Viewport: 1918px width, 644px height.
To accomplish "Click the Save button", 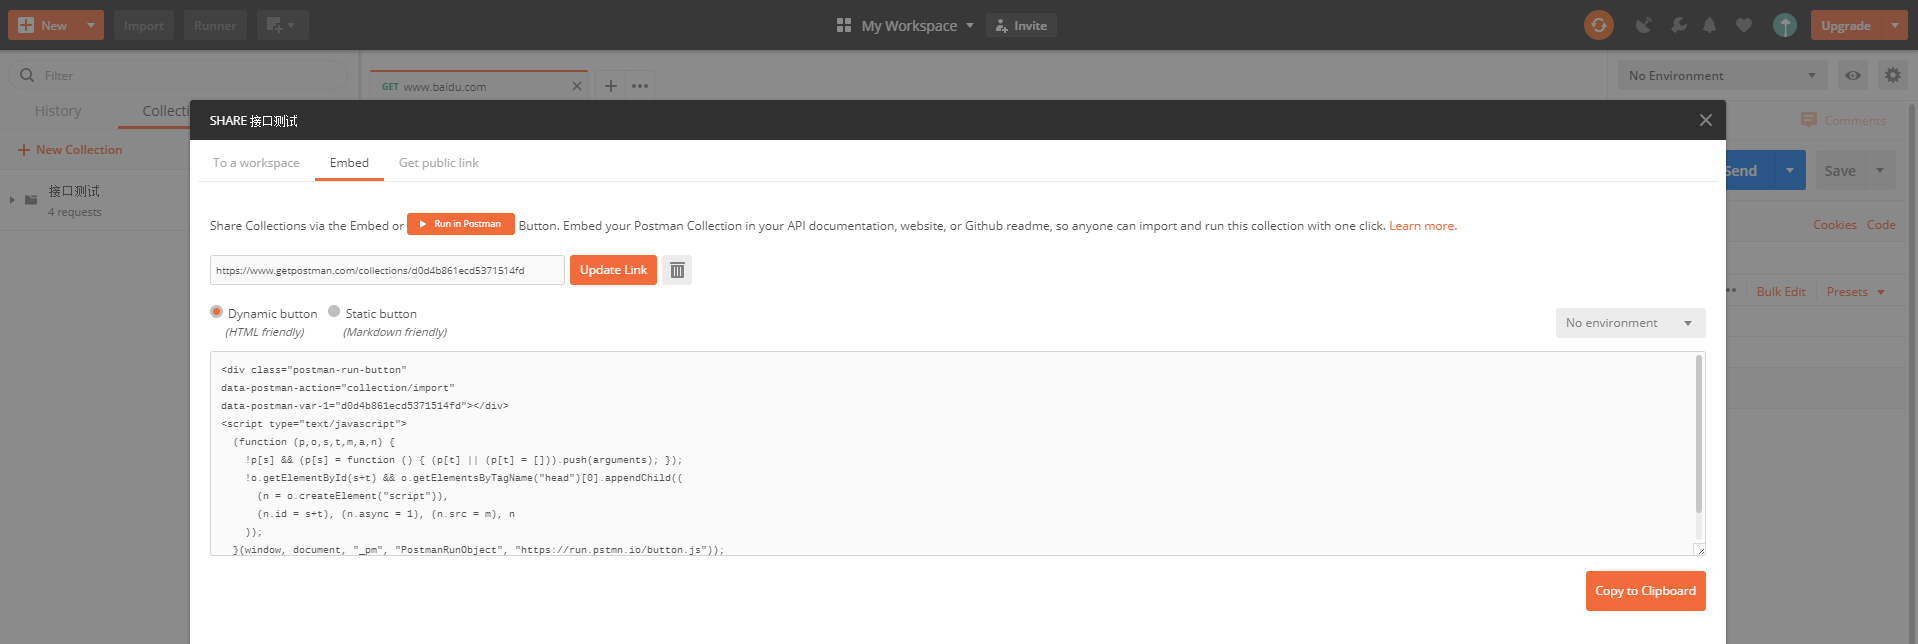I will click(x=1840, y=170).
